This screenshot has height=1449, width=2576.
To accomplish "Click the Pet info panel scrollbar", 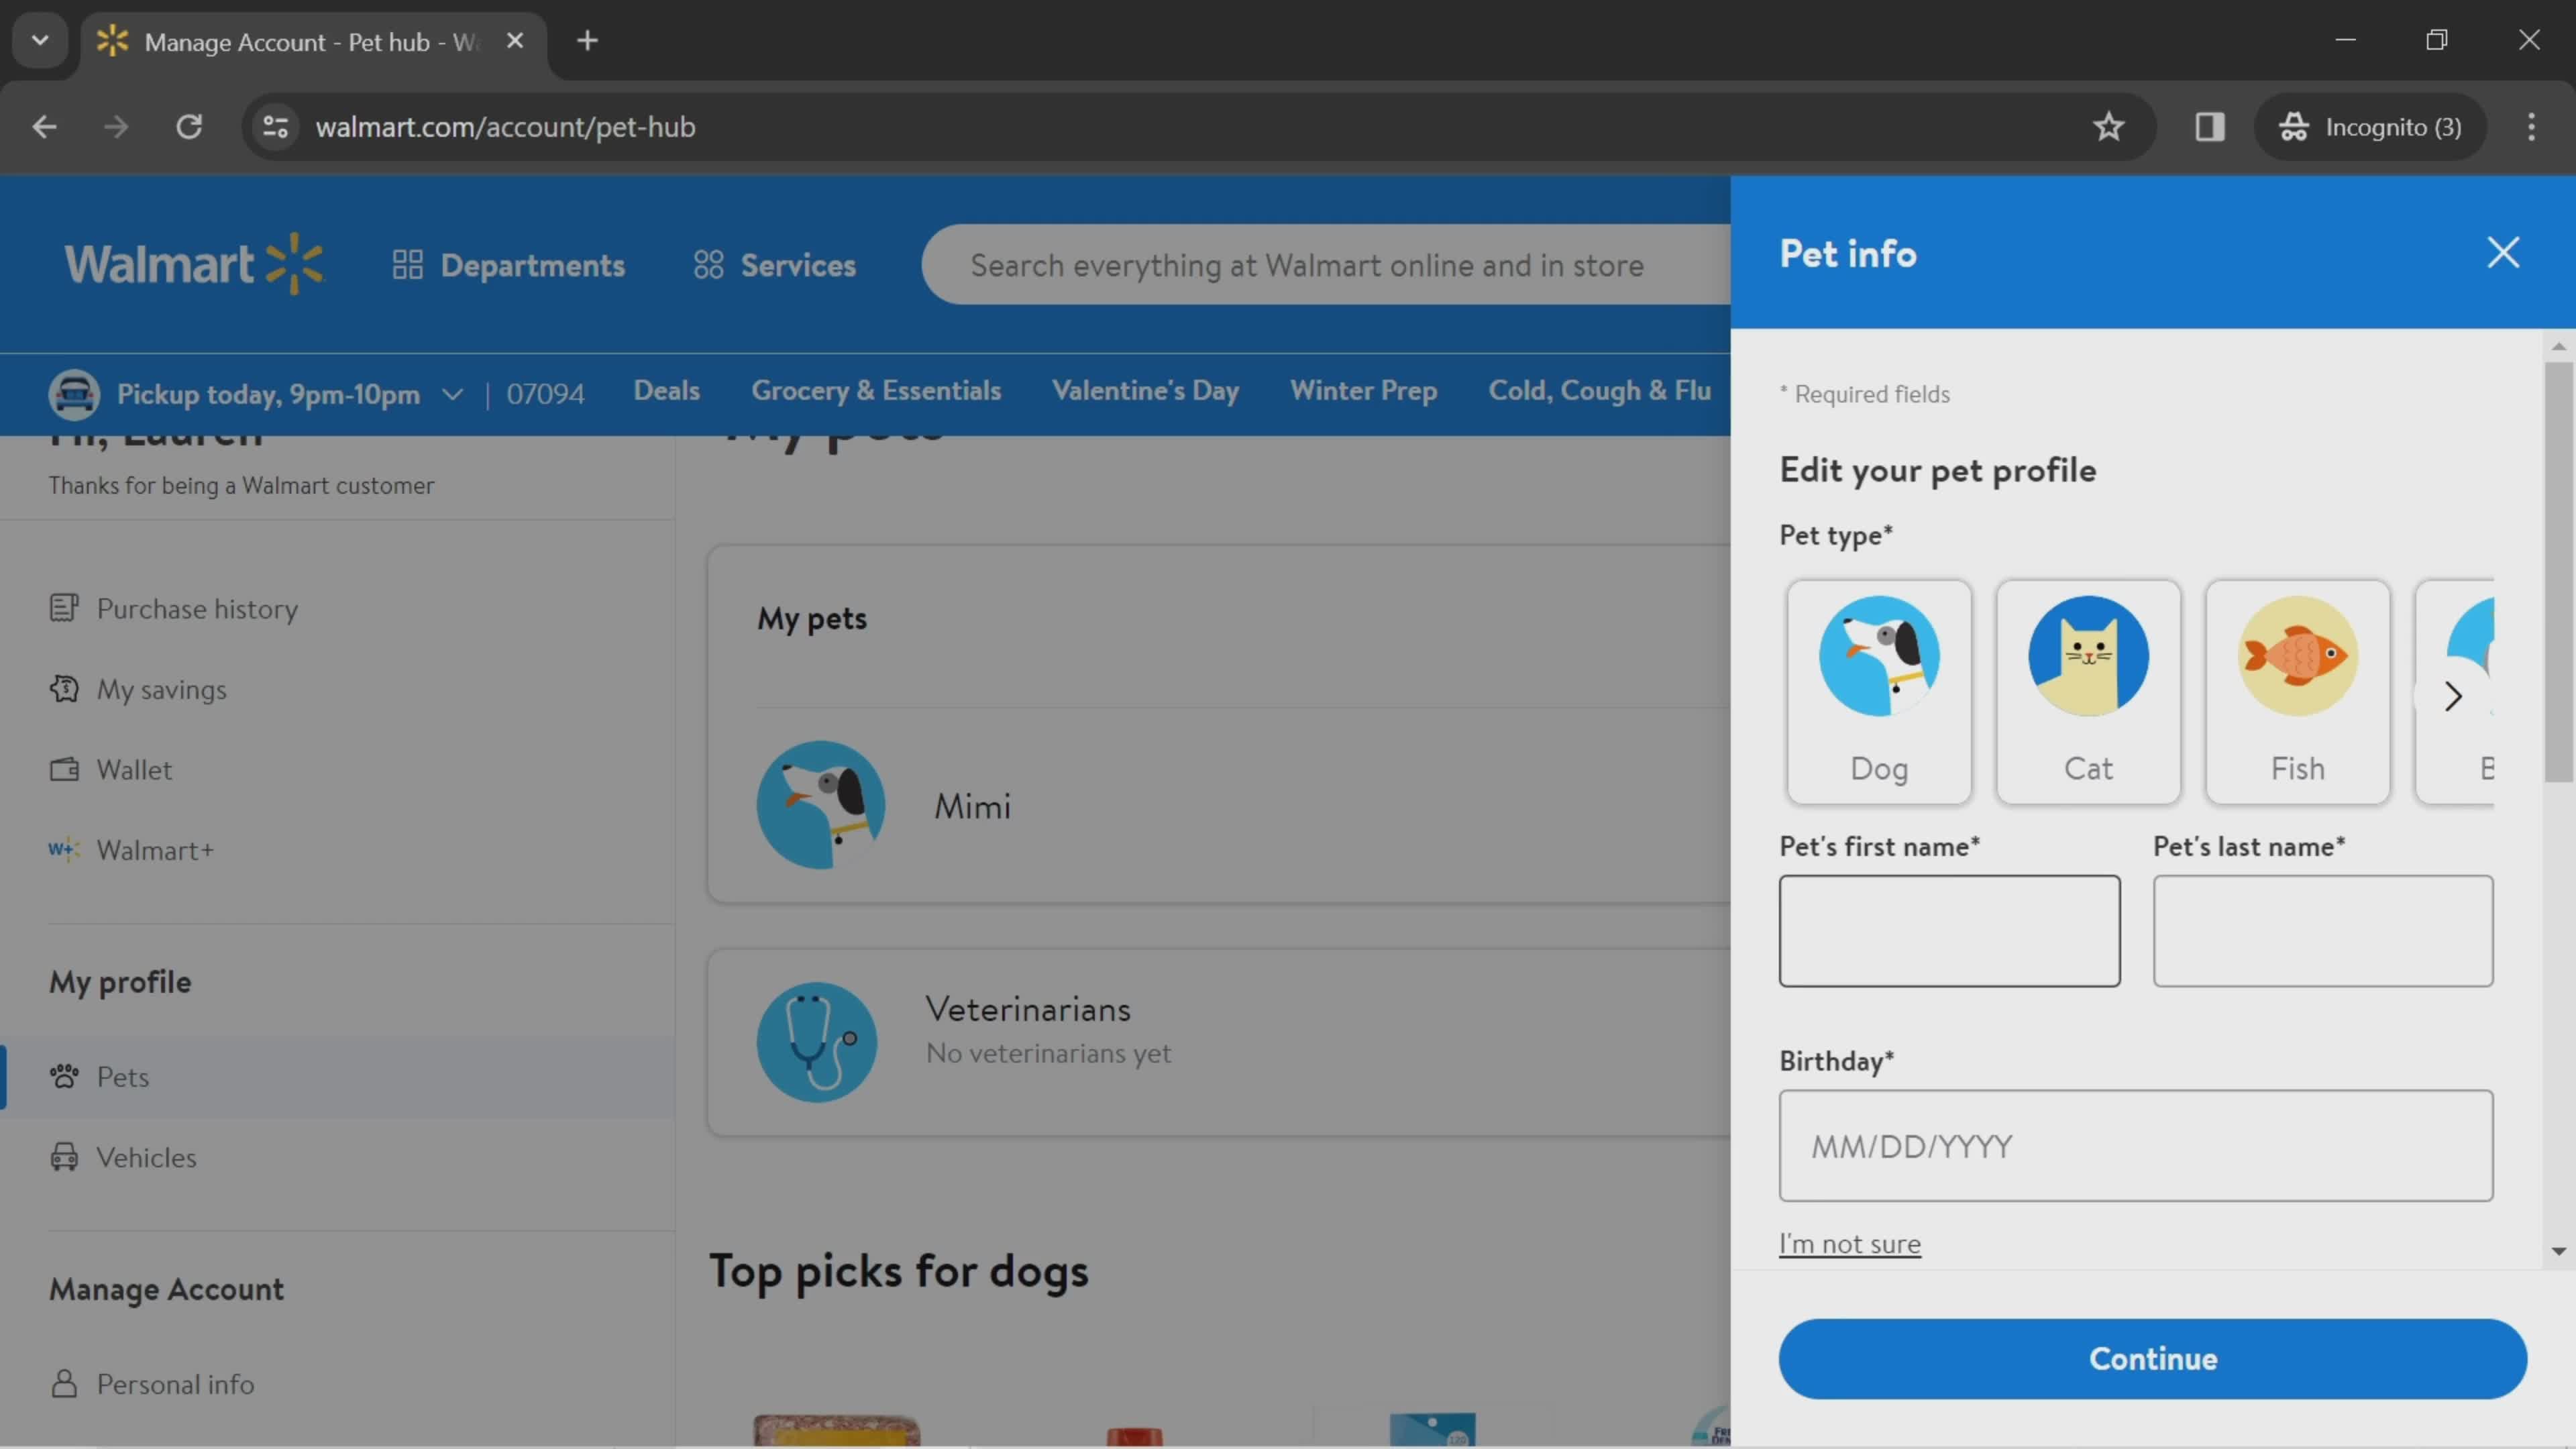I will (2558, 571).
